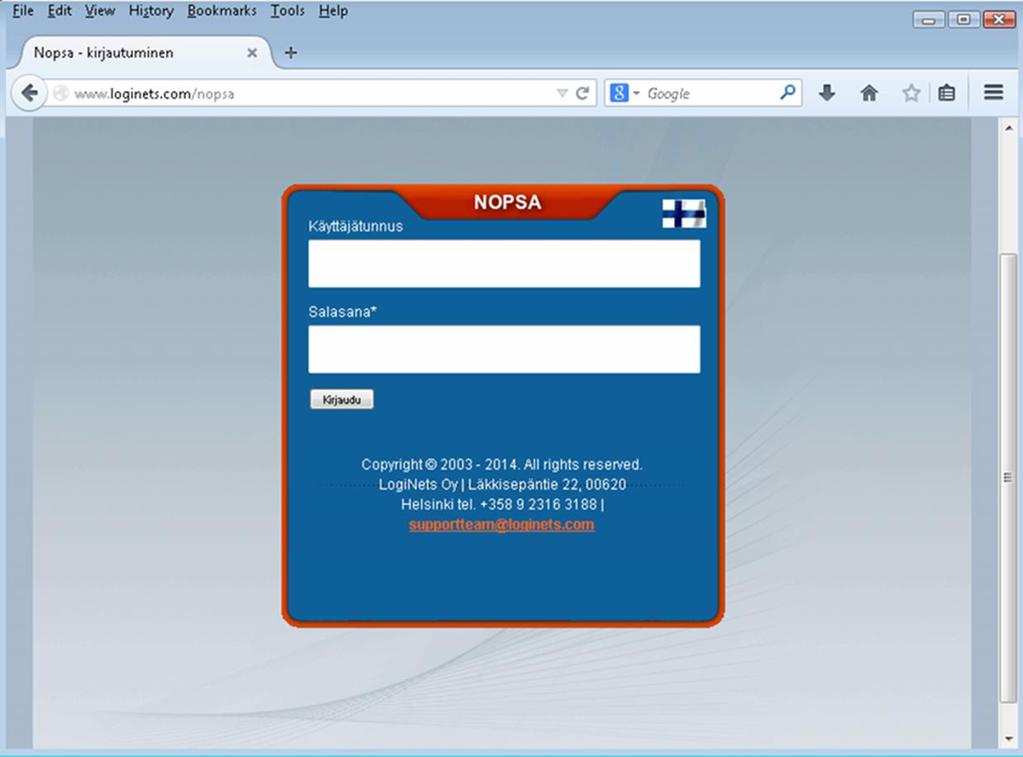Reload the page with the refresh icon
Screen dimensions: 1023x757
(583, 93)
